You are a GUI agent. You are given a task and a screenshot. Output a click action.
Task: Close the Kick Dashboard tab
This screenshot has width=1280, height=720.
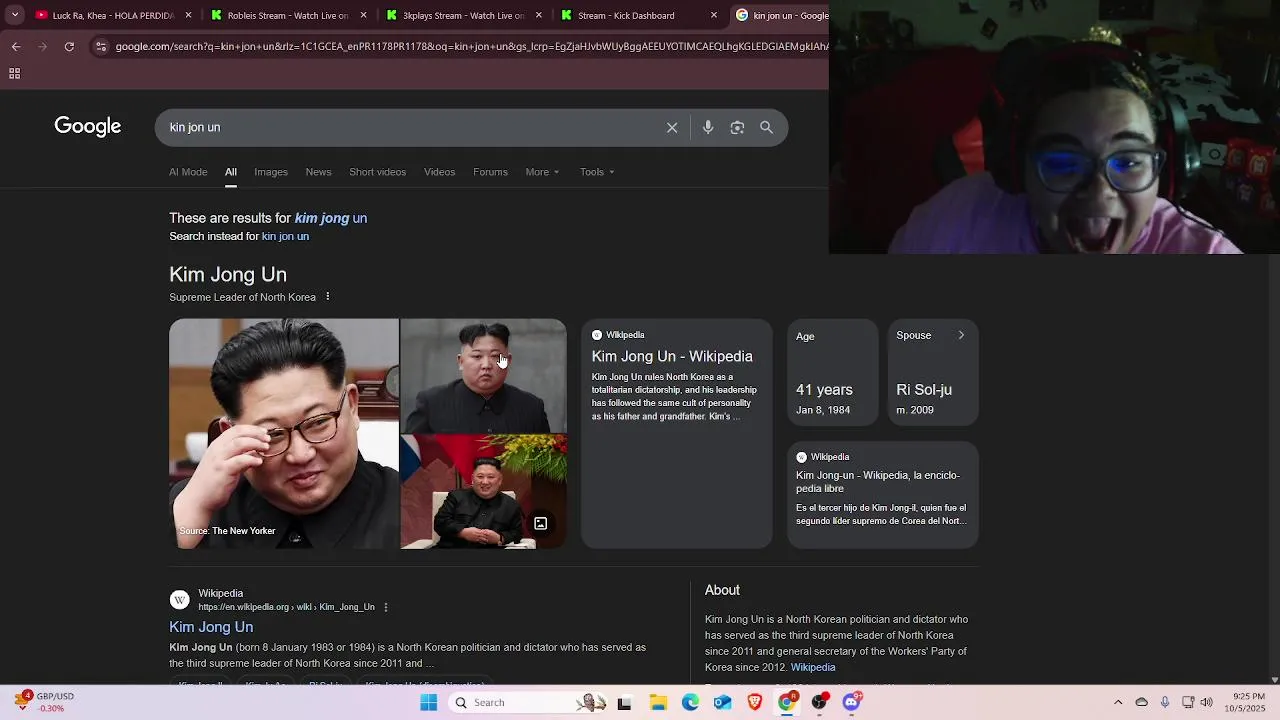click(714, 15)
